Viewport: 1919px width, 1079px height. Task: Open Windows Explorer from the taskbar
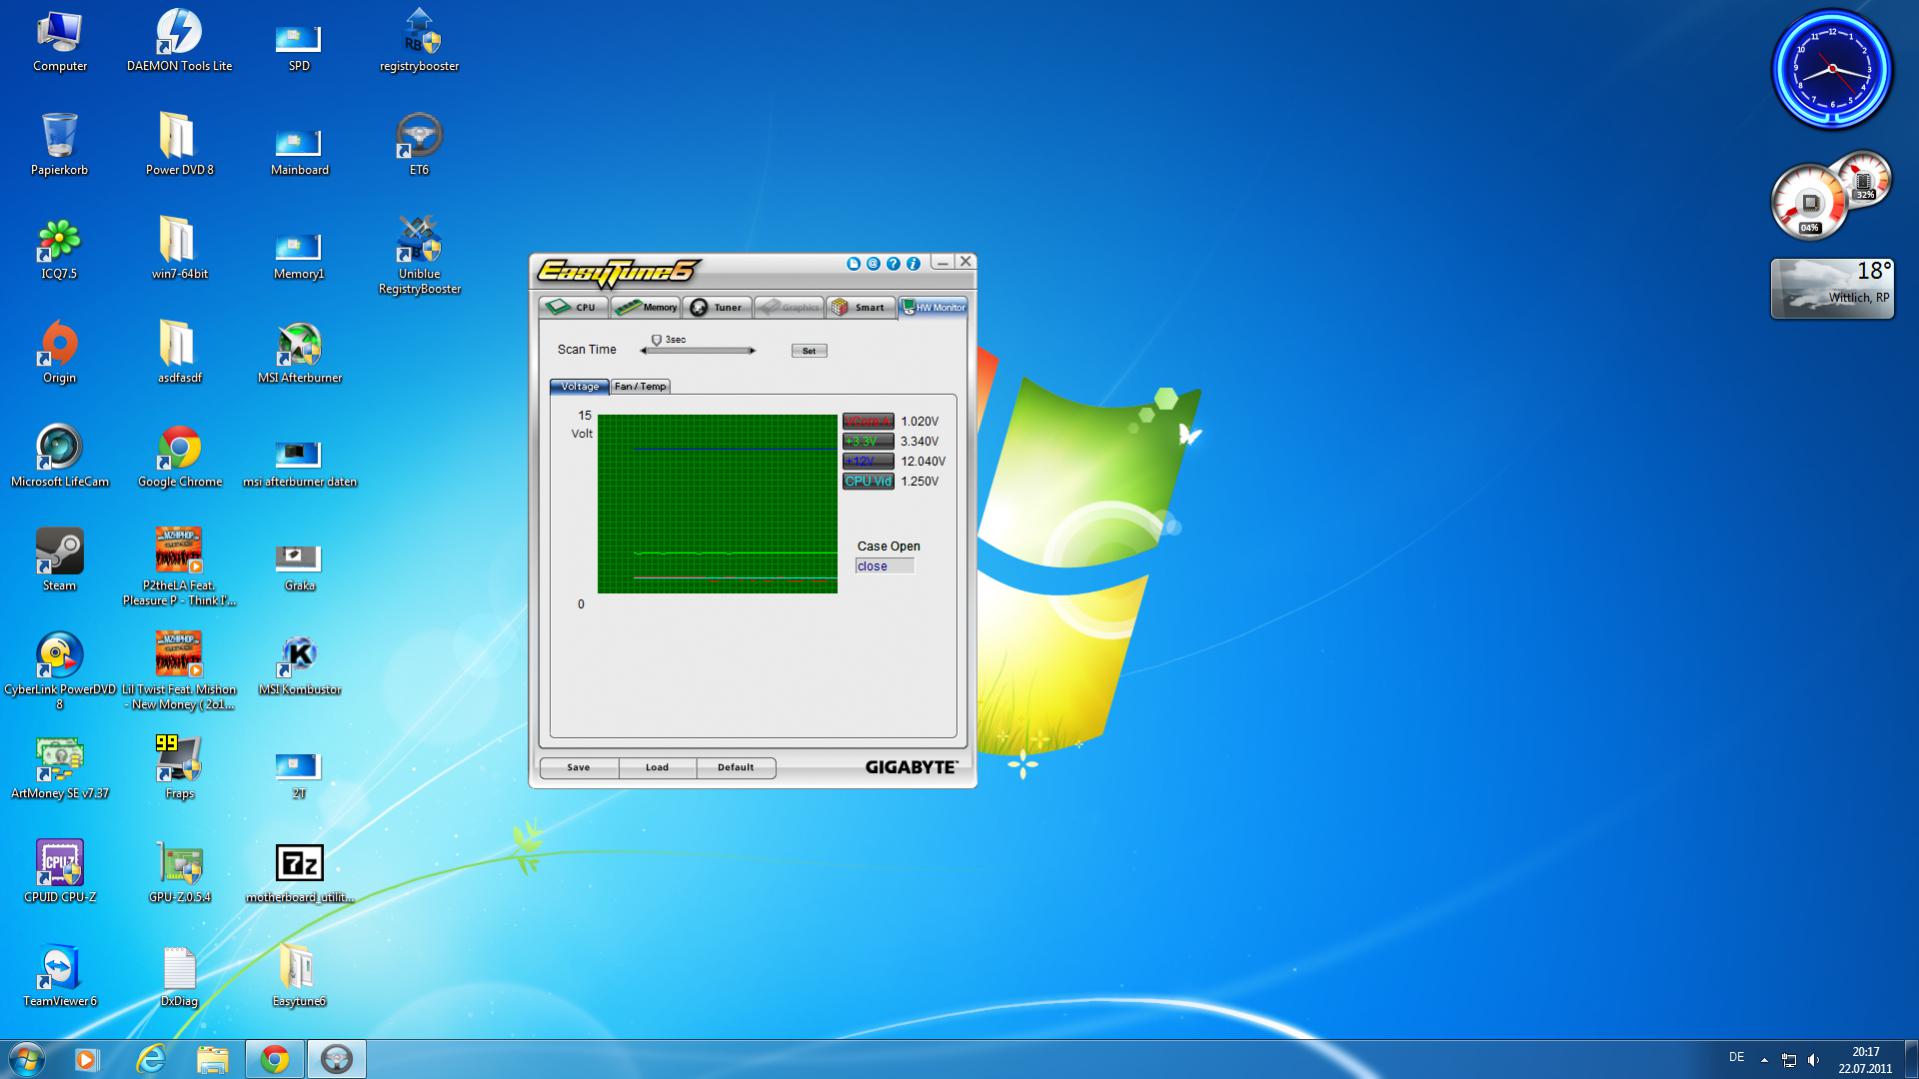[212, 1059]
